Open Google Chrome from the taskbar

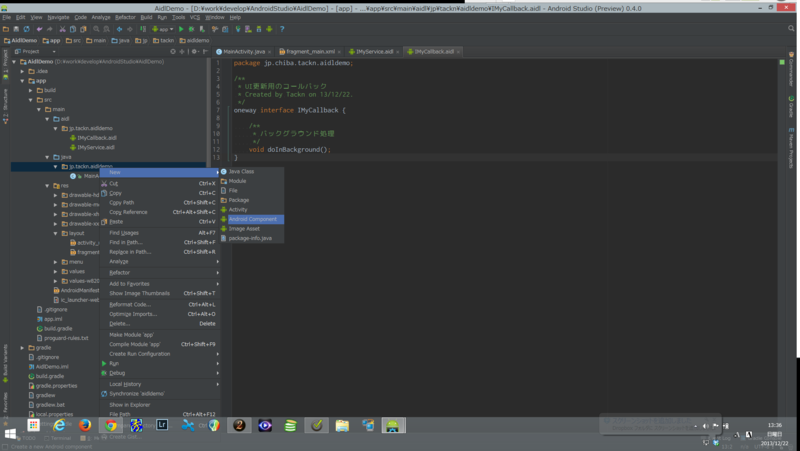click(x=111, y=425)
